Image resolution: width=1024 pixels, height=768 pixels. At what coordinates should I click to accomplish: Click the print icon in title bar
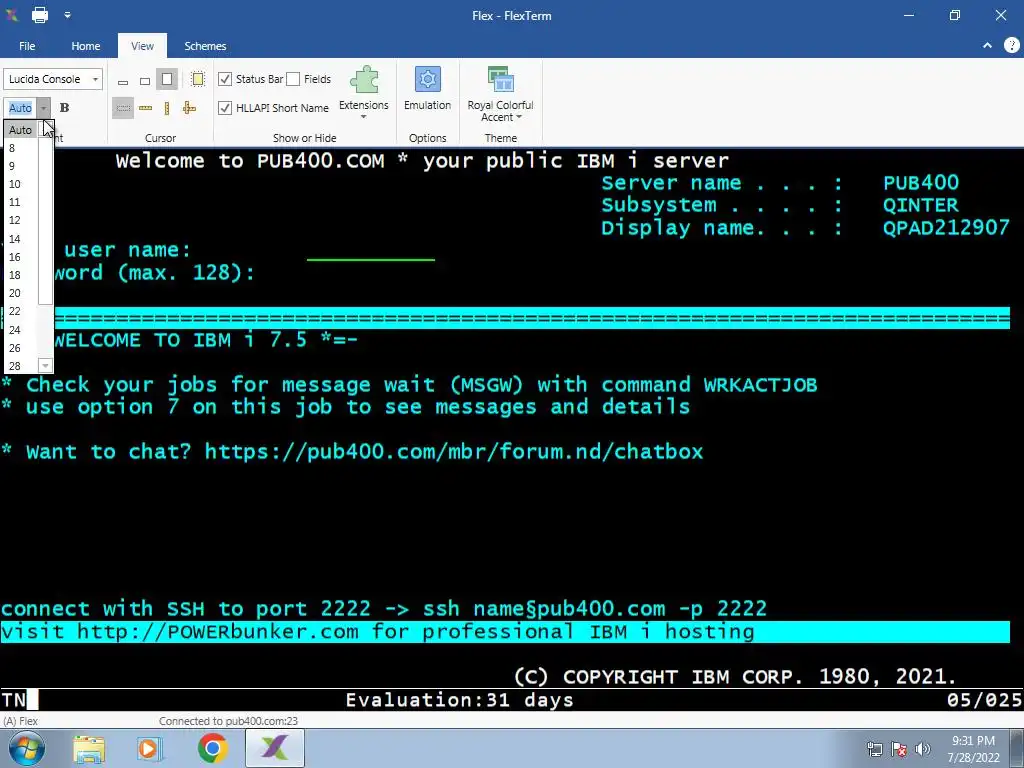40,15
